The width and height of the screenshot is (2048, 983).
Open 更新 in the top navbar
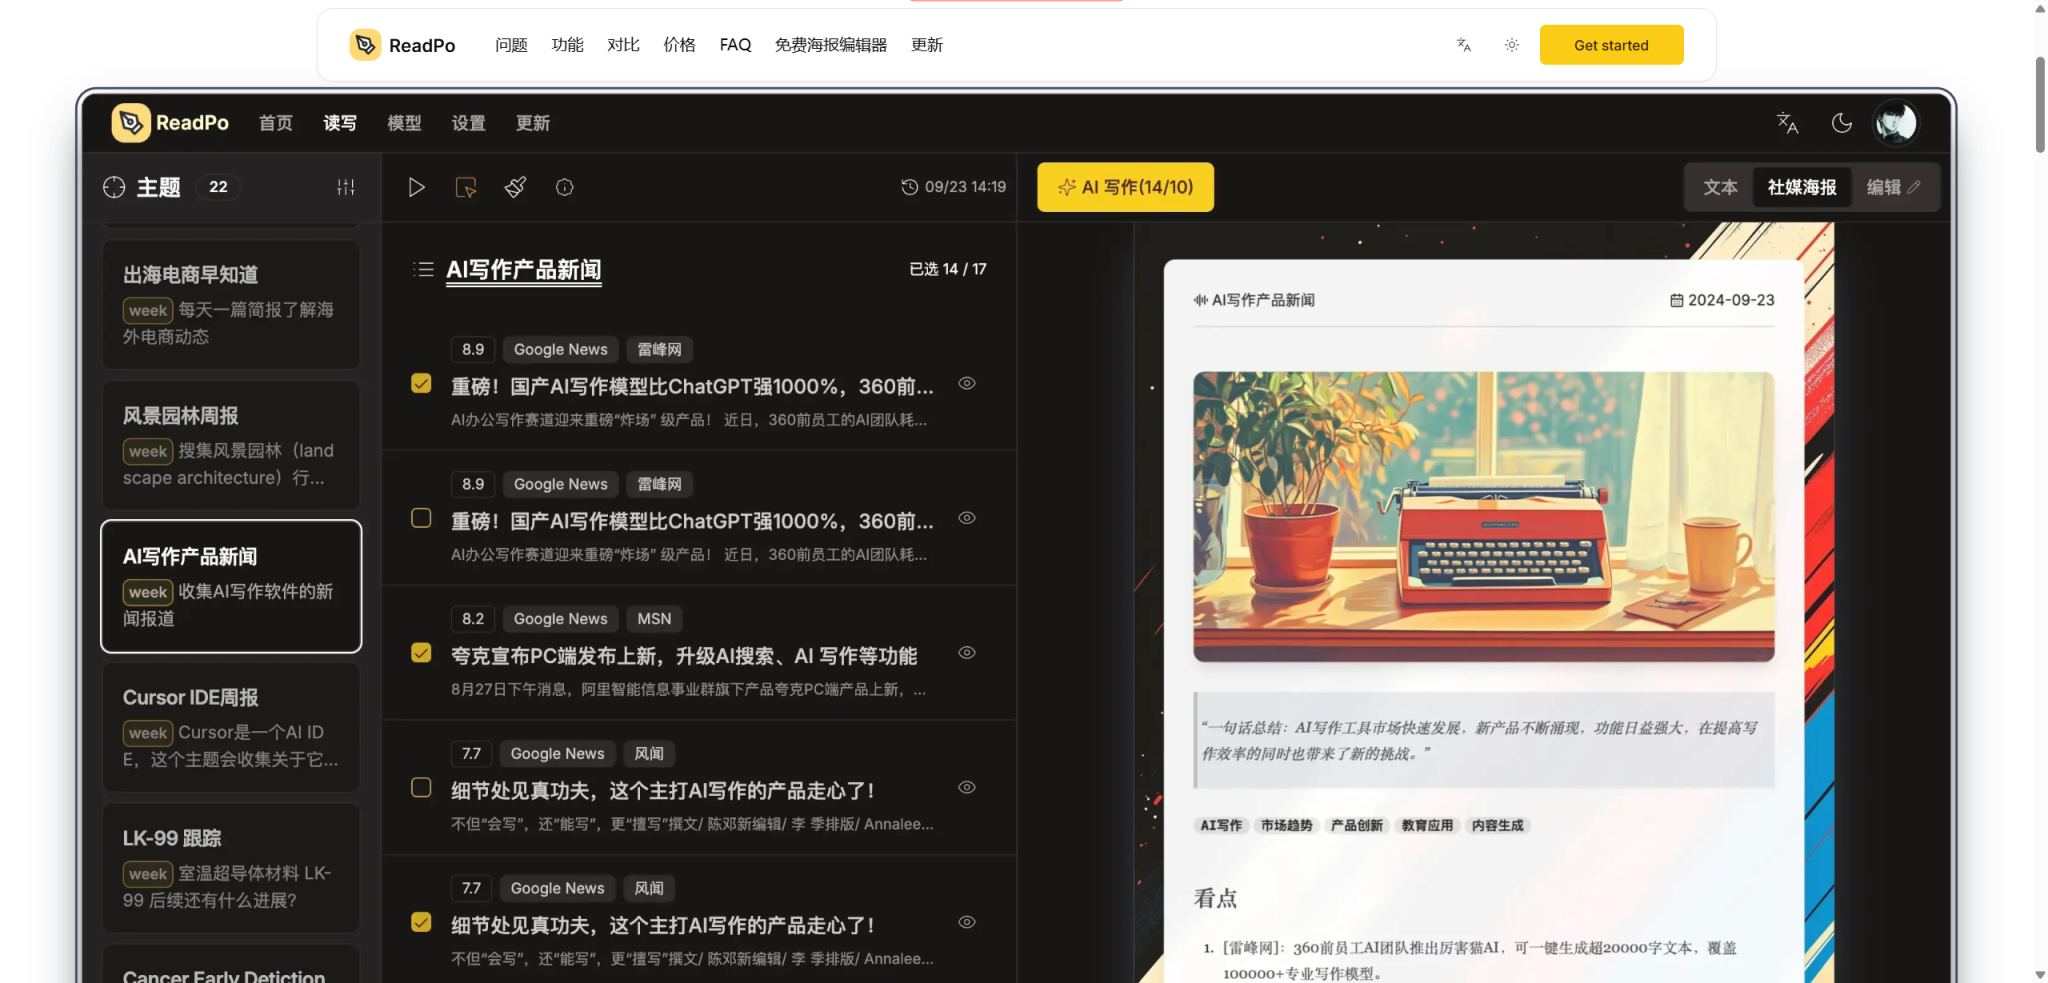coord(927,45)
